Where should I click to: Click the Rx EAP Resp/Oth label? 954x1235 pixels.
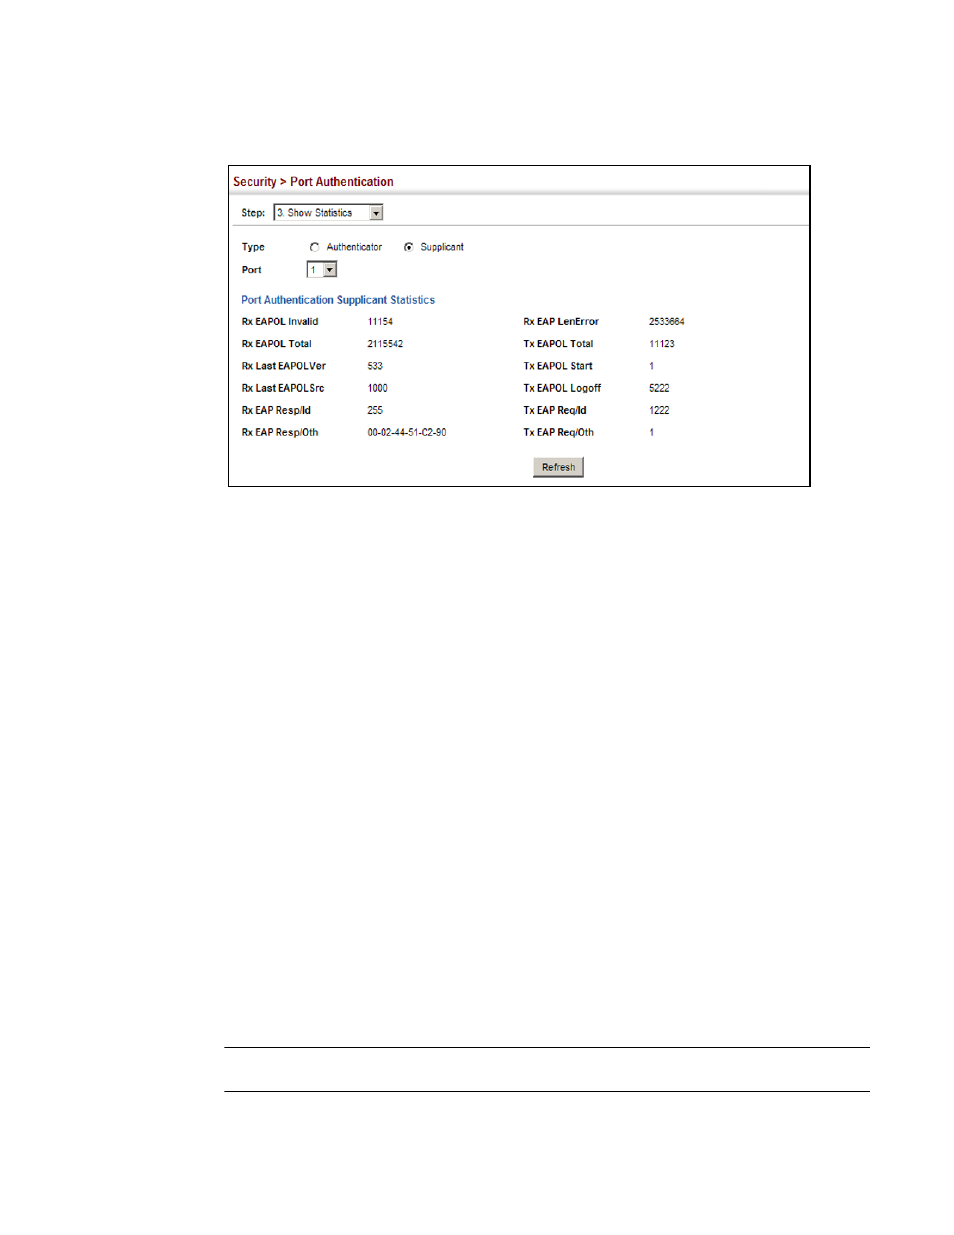click(280, 433)
